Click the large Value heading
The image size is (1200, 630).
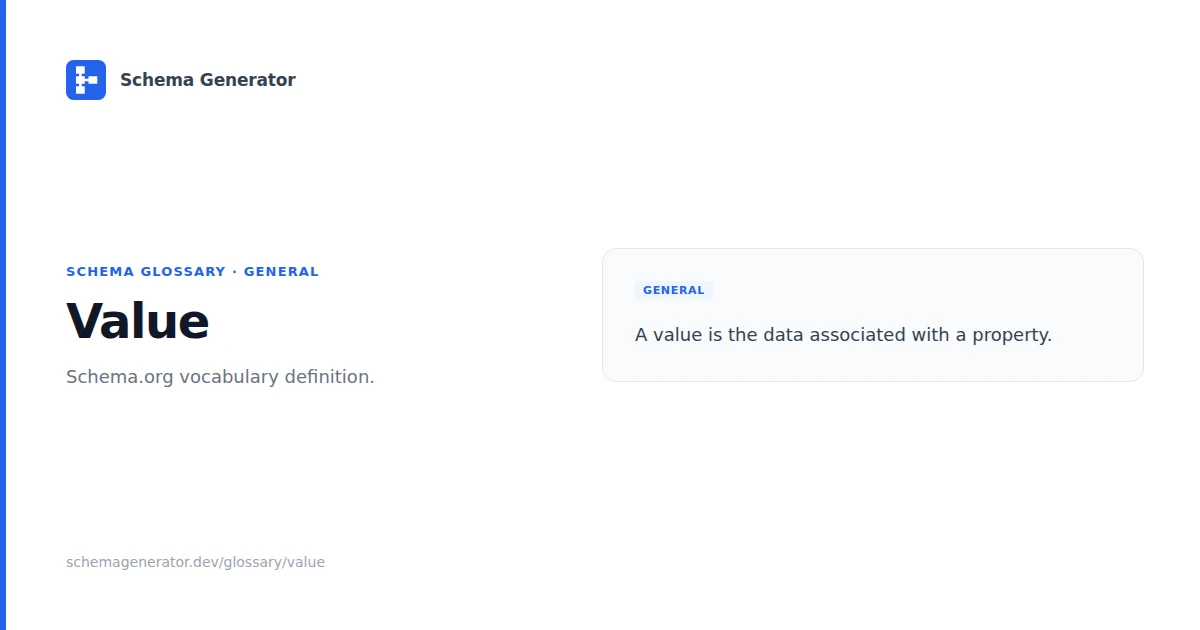coord(138,321)
